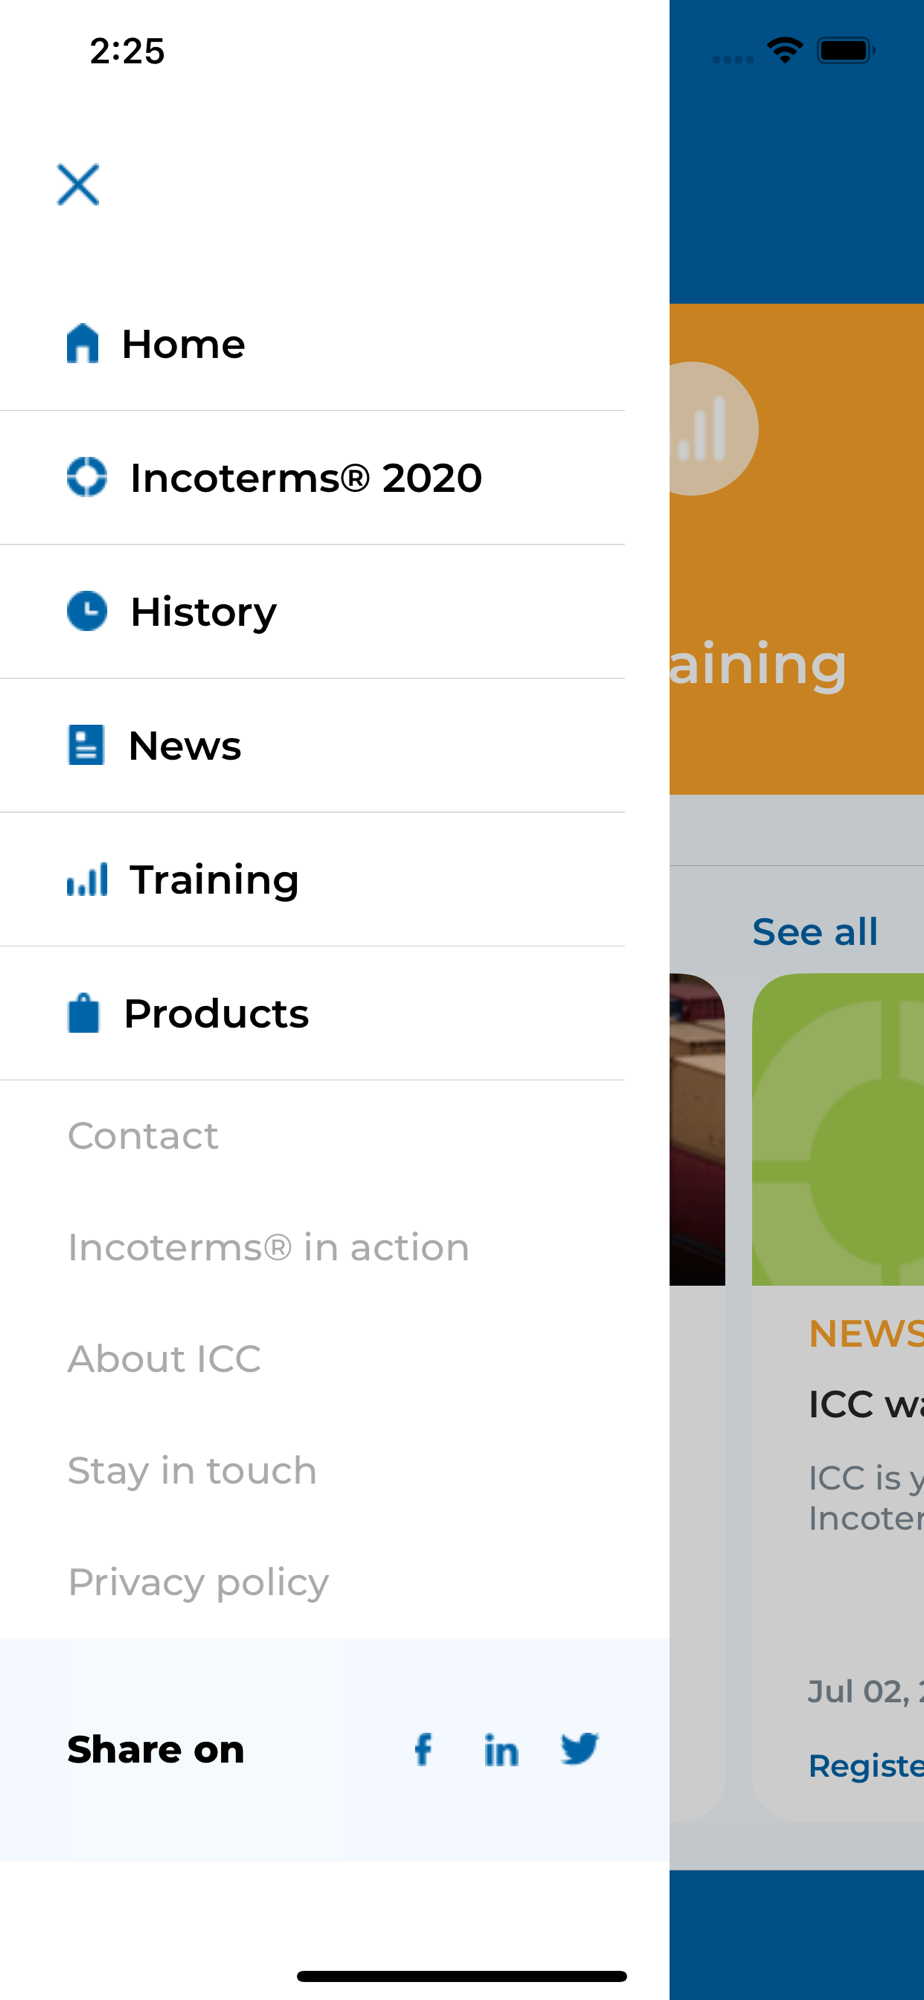Open Incoterms® in action link
Image resolution: width=924 pixels, height=2000 pixels.
(x=268, y=1247)
